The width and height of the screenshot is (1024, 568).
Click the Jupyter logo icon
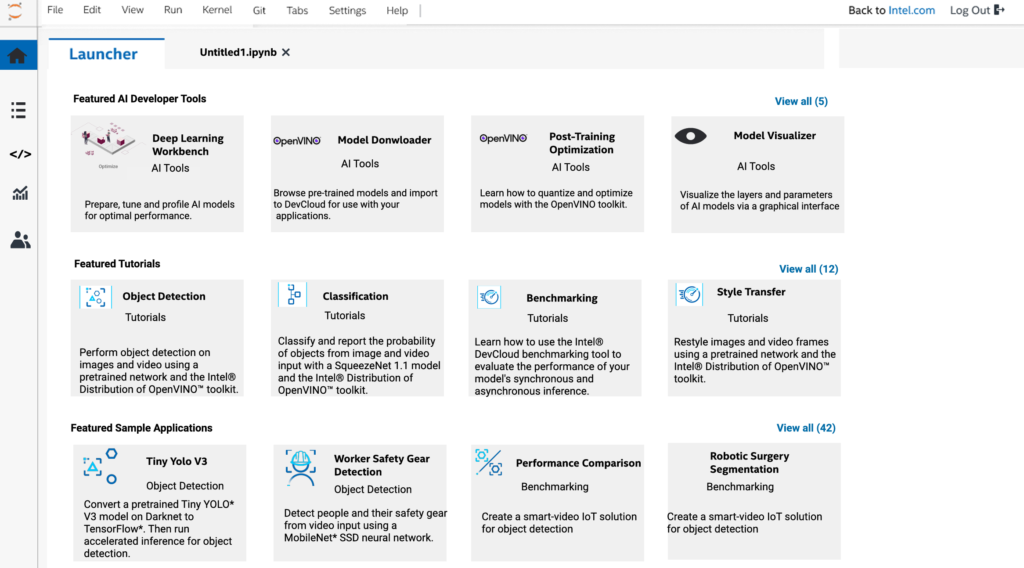point(15,10)
